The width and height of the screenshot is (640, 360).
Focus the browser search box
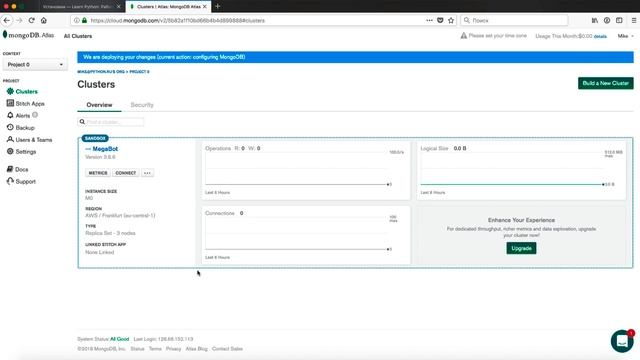click(514, 20)
